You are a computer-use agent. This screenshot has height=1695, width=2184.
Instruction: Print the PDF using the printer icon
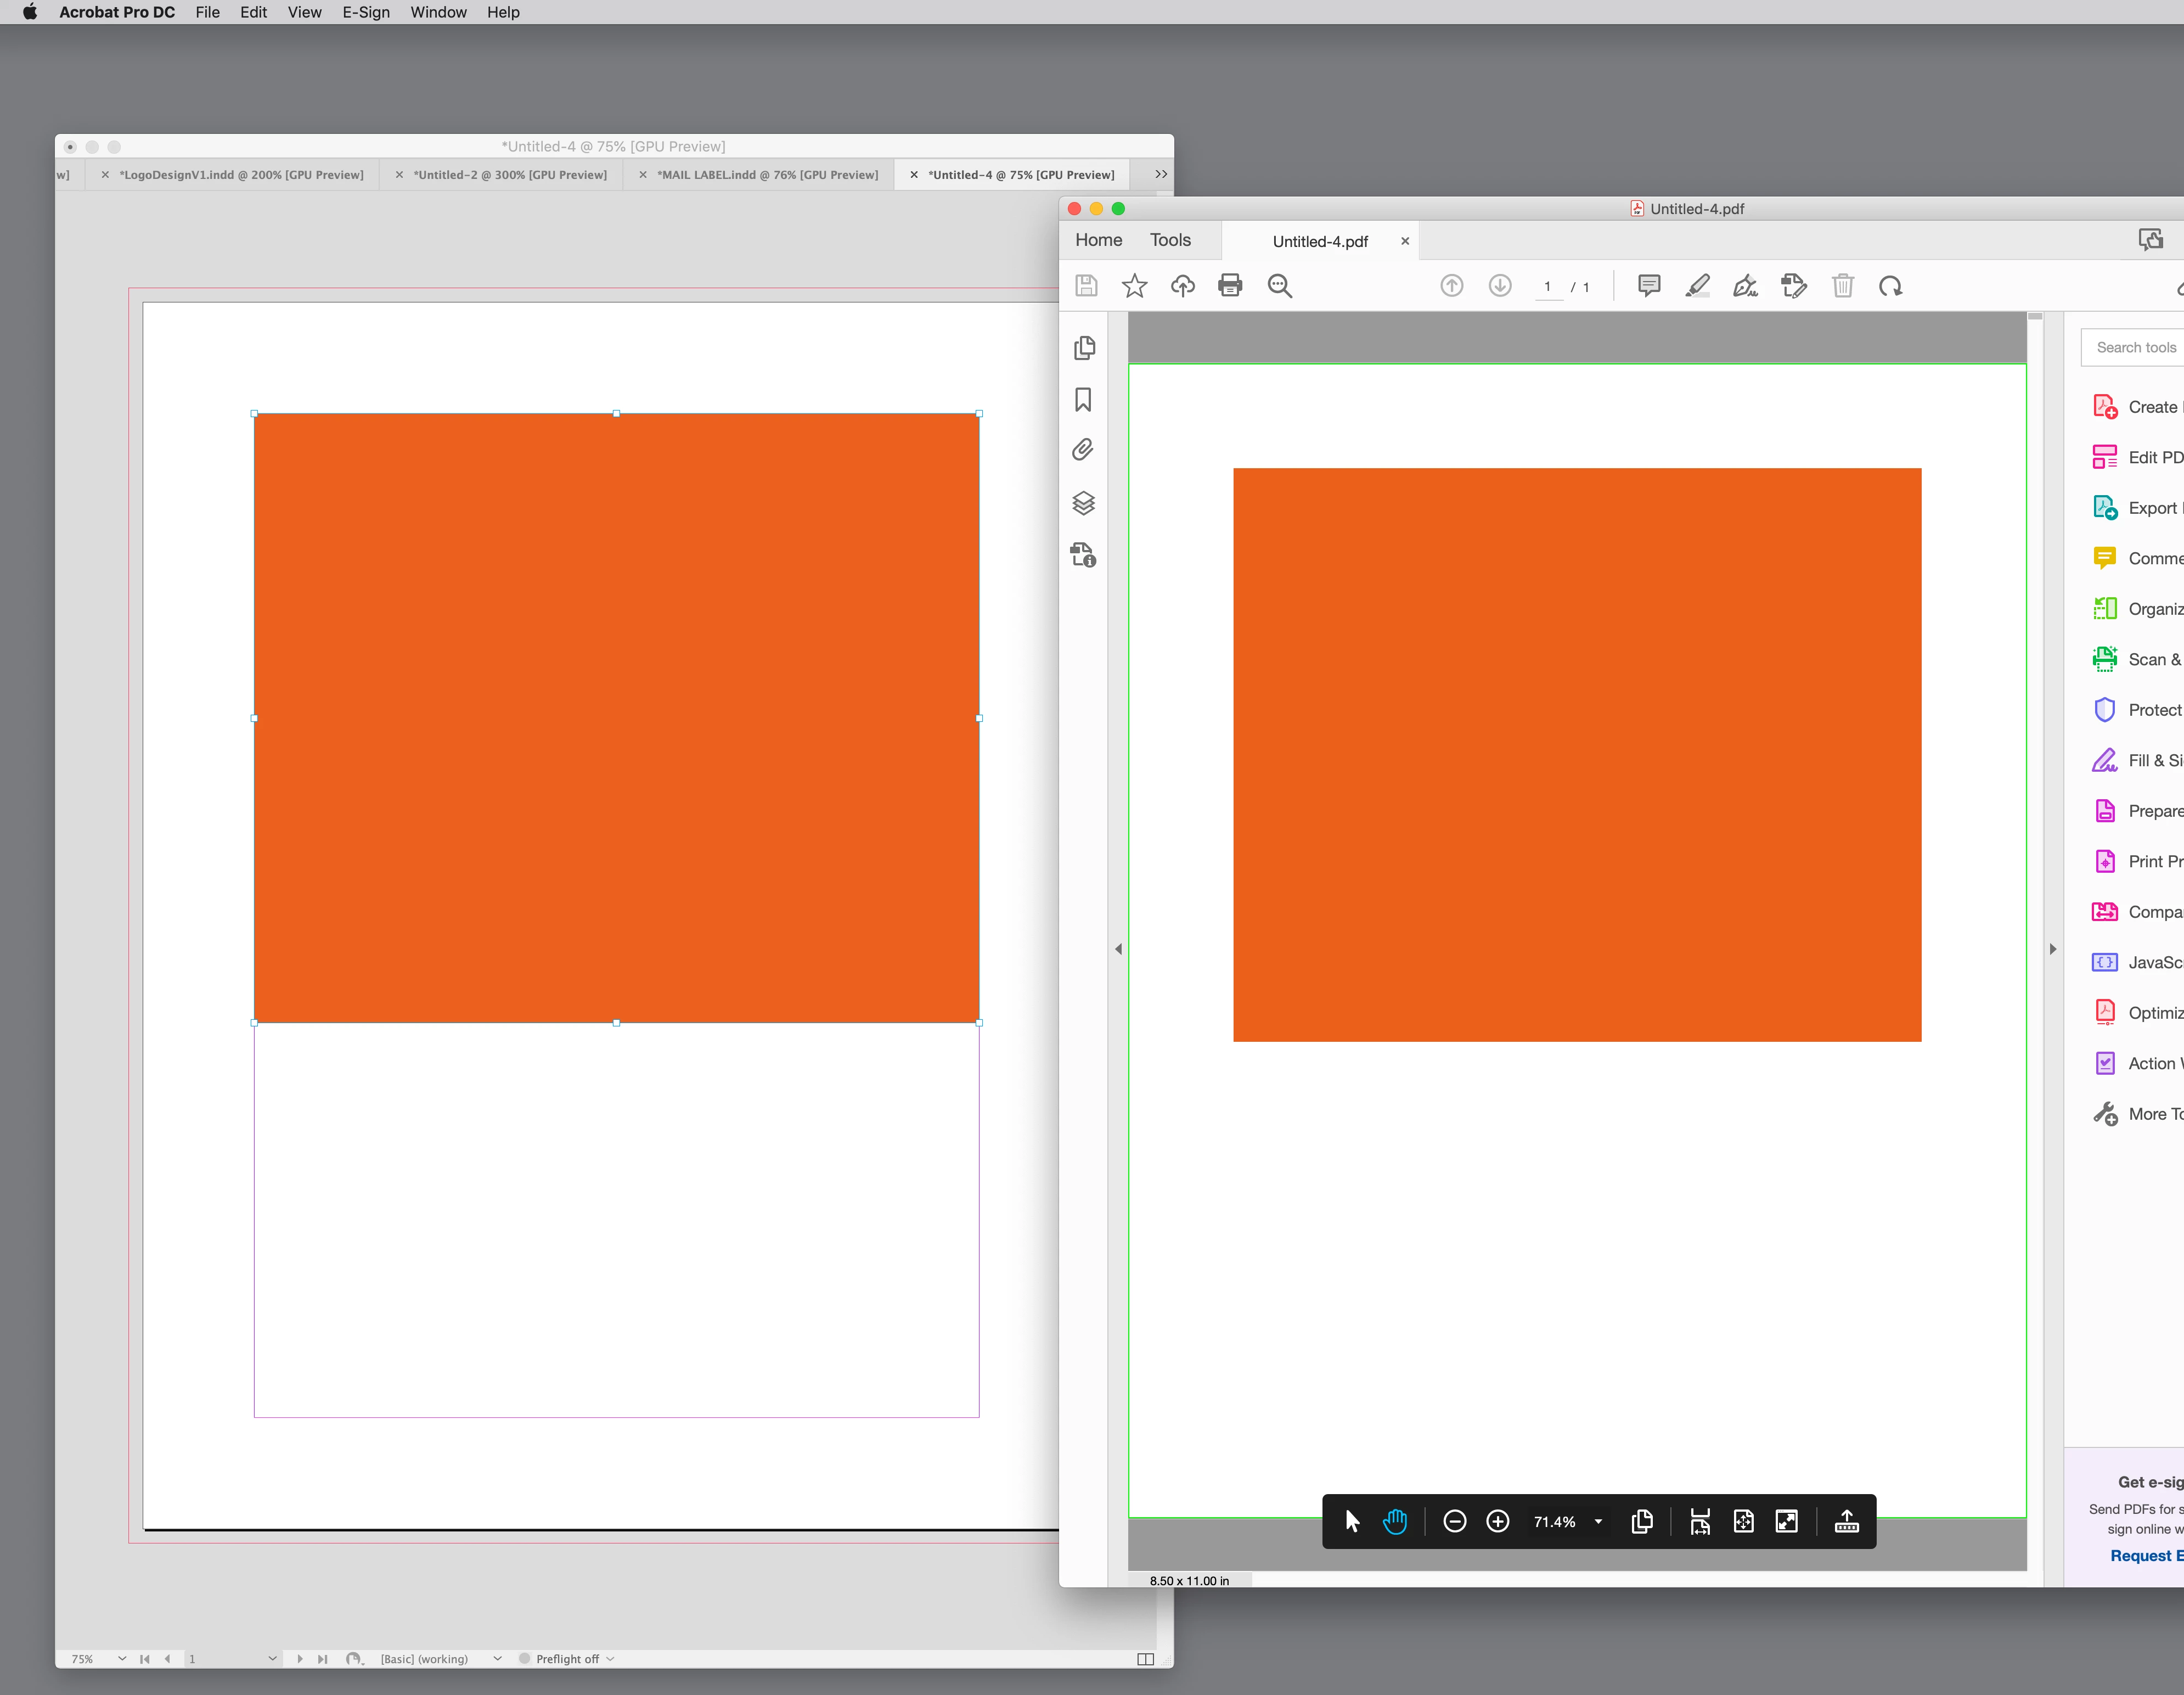1230,286
